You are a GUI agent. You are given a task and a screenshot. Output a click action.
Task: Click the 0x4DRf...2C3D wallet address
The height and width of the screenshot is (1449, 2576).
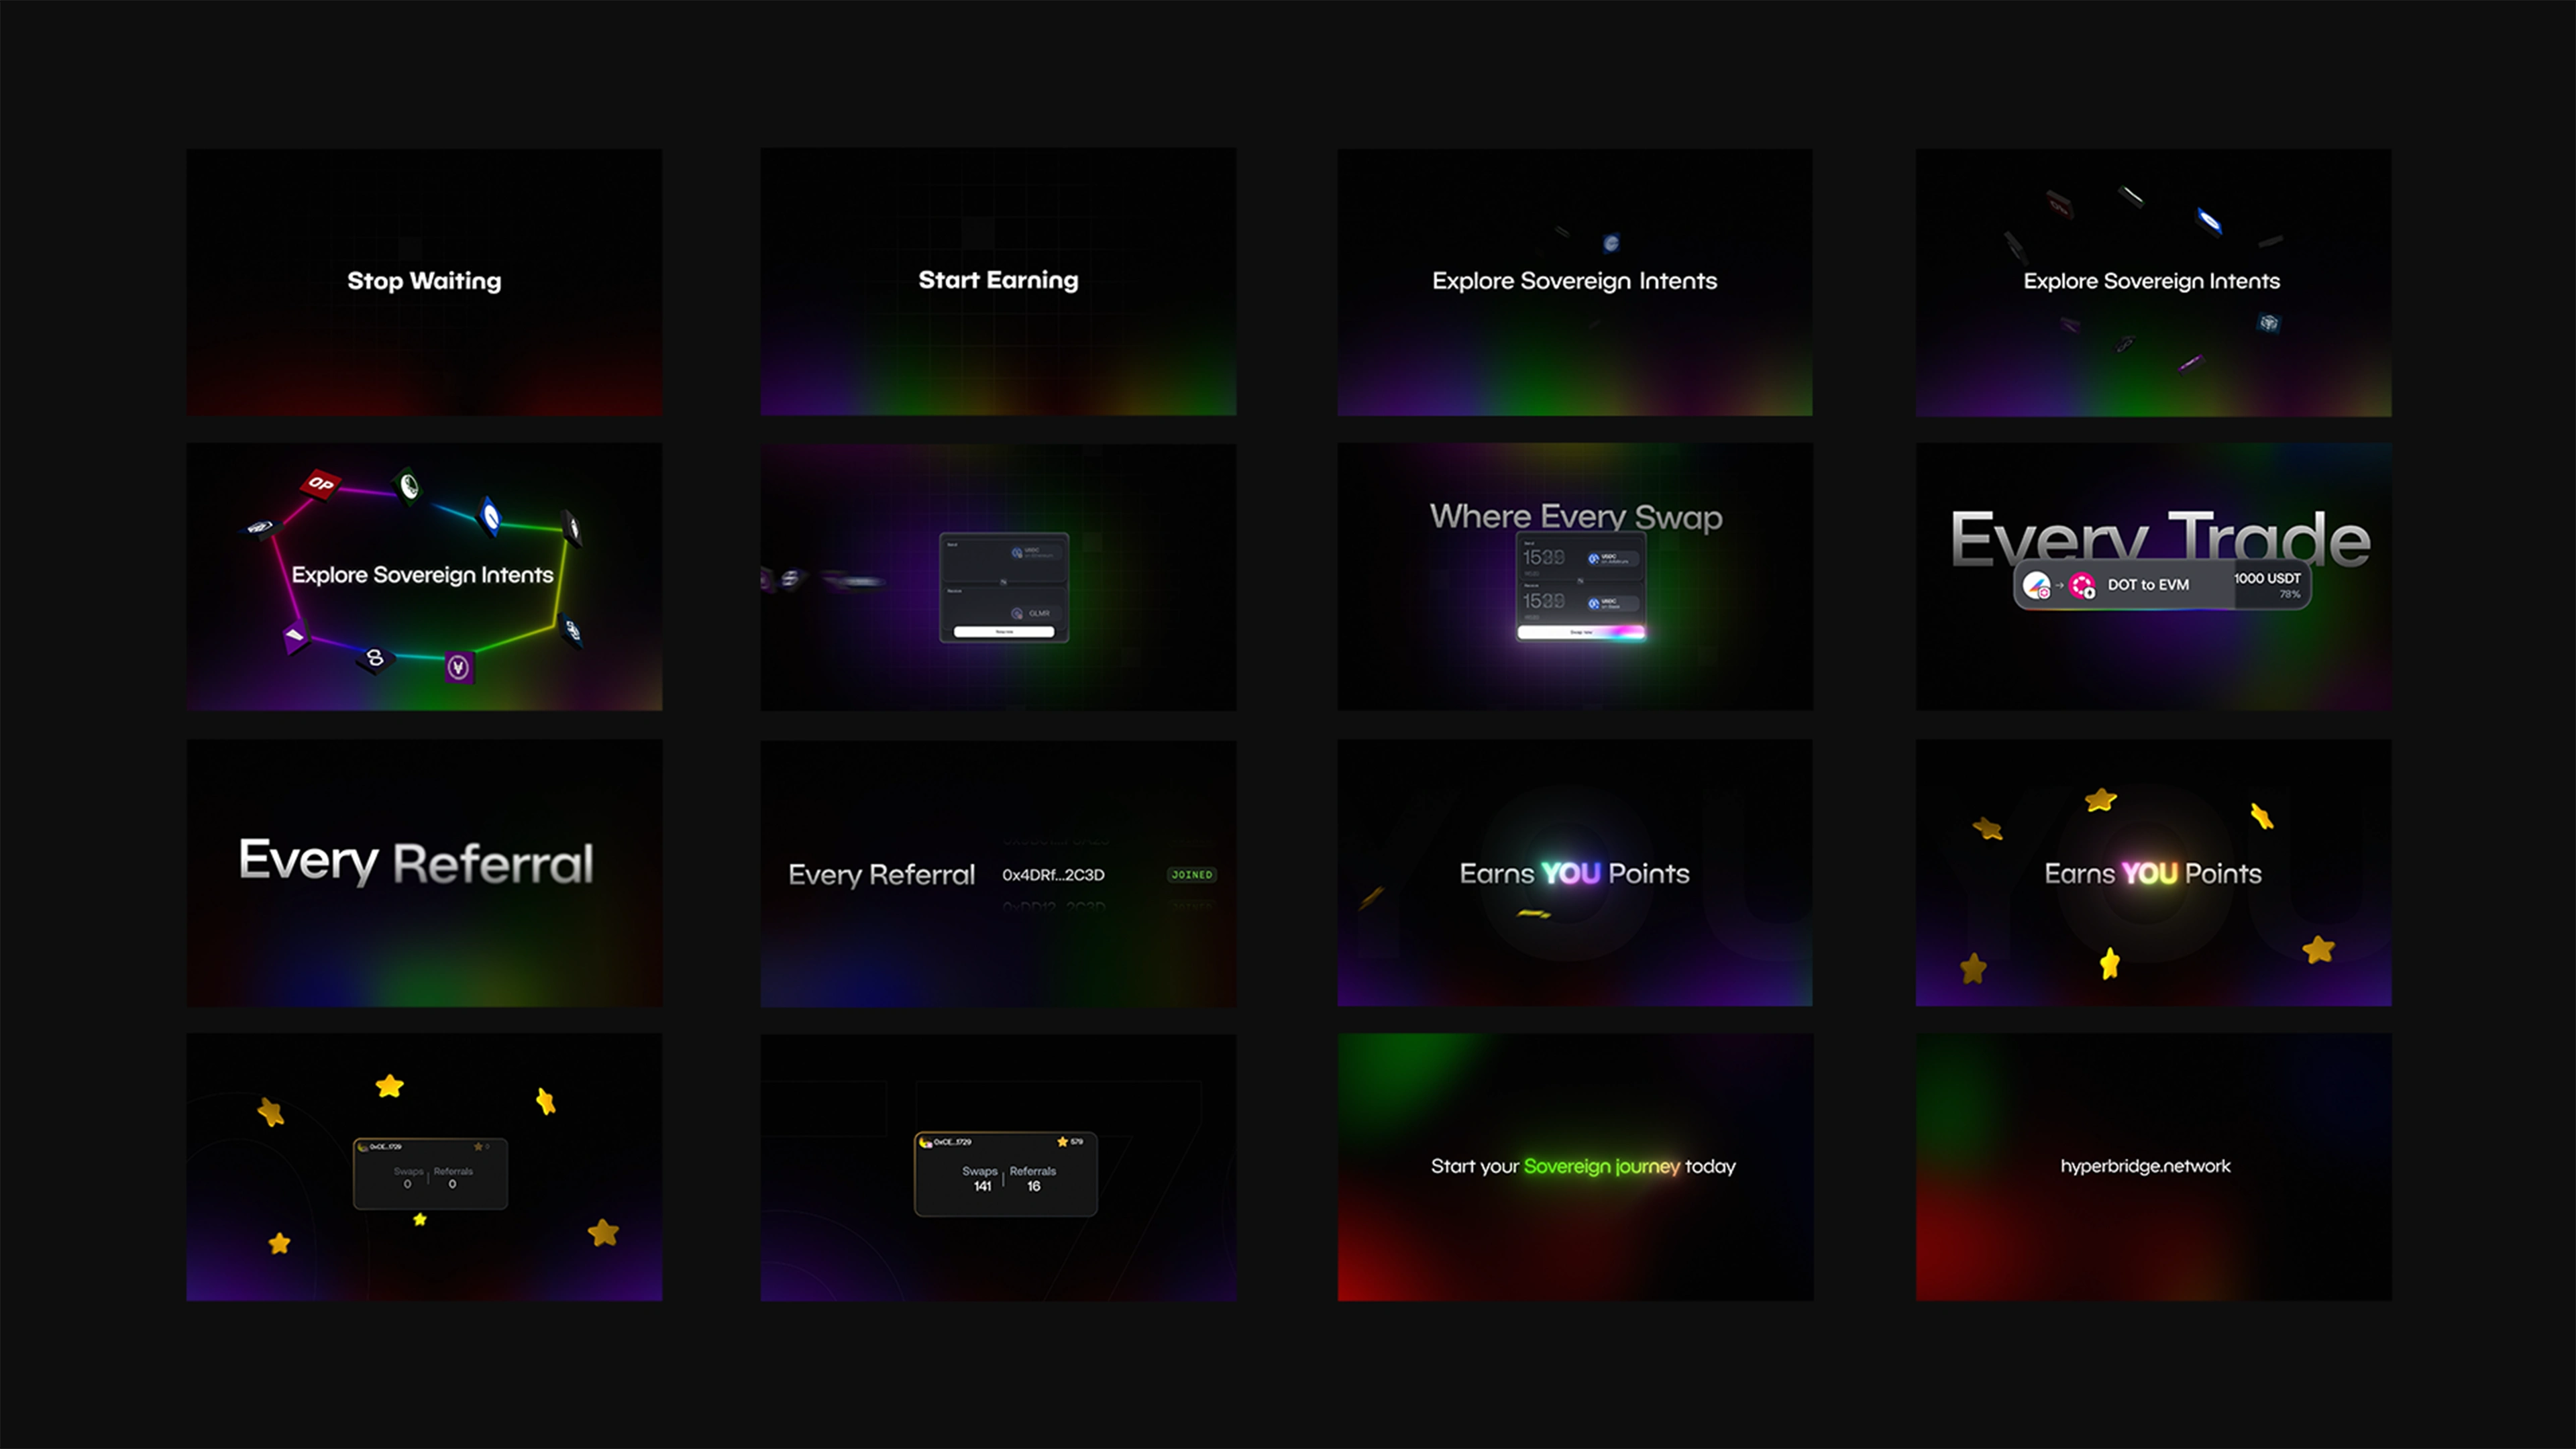tap(1053, 875)
